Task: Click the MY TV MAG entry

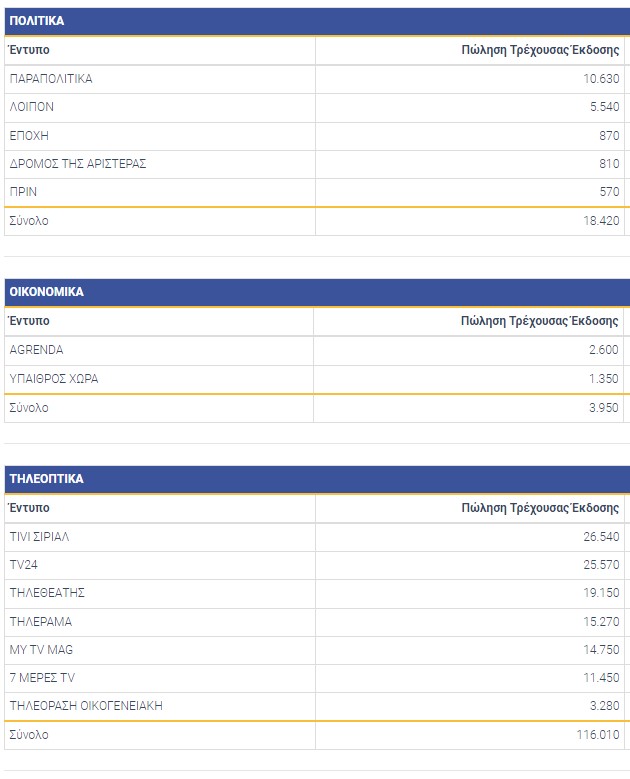Action: [x=41, y=650]
